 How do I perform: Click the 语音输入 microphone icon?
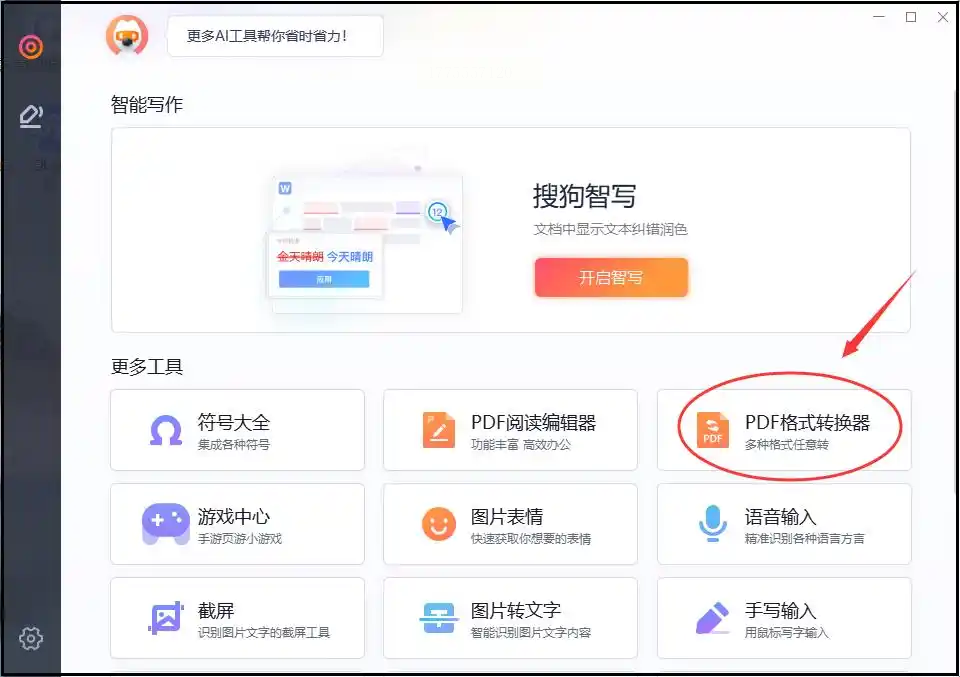pos(713,523)
